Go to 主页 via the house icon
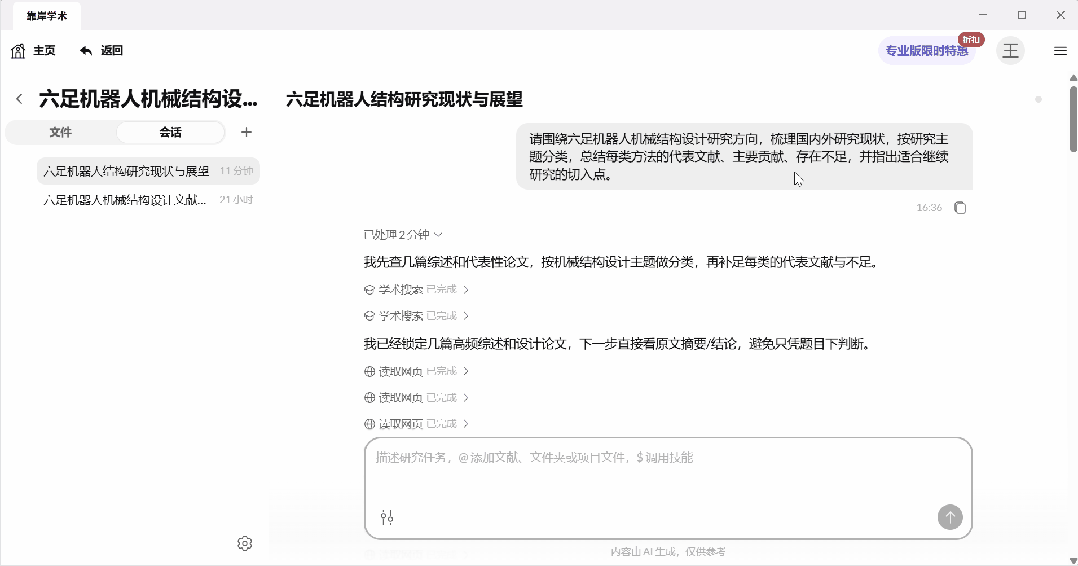The width and height of the screenshot is (1078, 566). click(19, 51)
